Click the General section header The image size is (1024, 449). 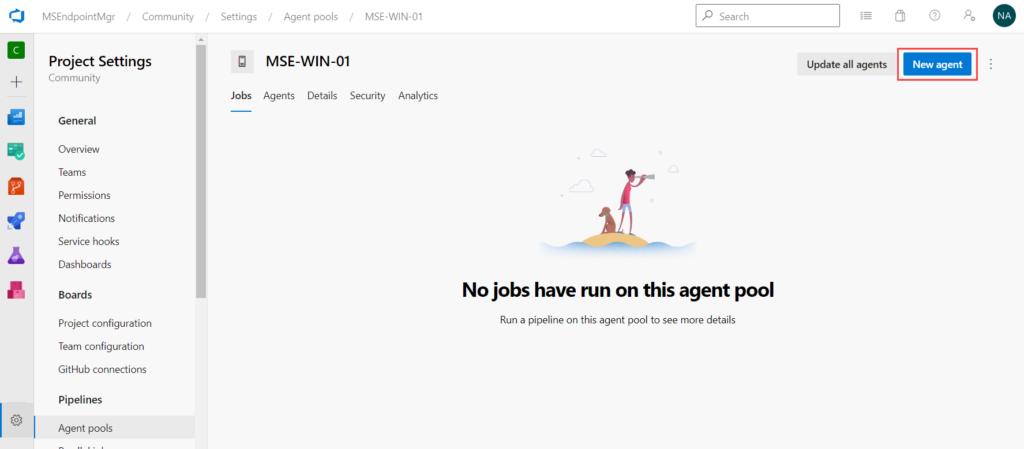pyautogui.click(x=77, y=121)
